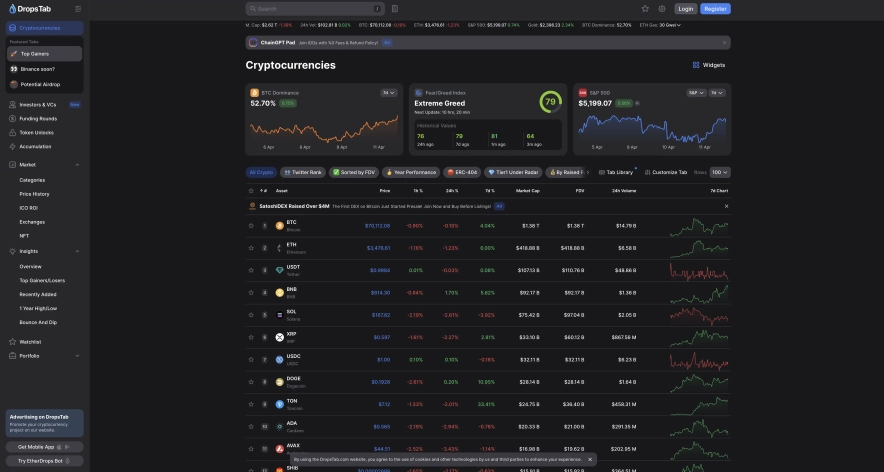884x472 pixels.
Task: Click the Register button
Action: tap(715, 9)
